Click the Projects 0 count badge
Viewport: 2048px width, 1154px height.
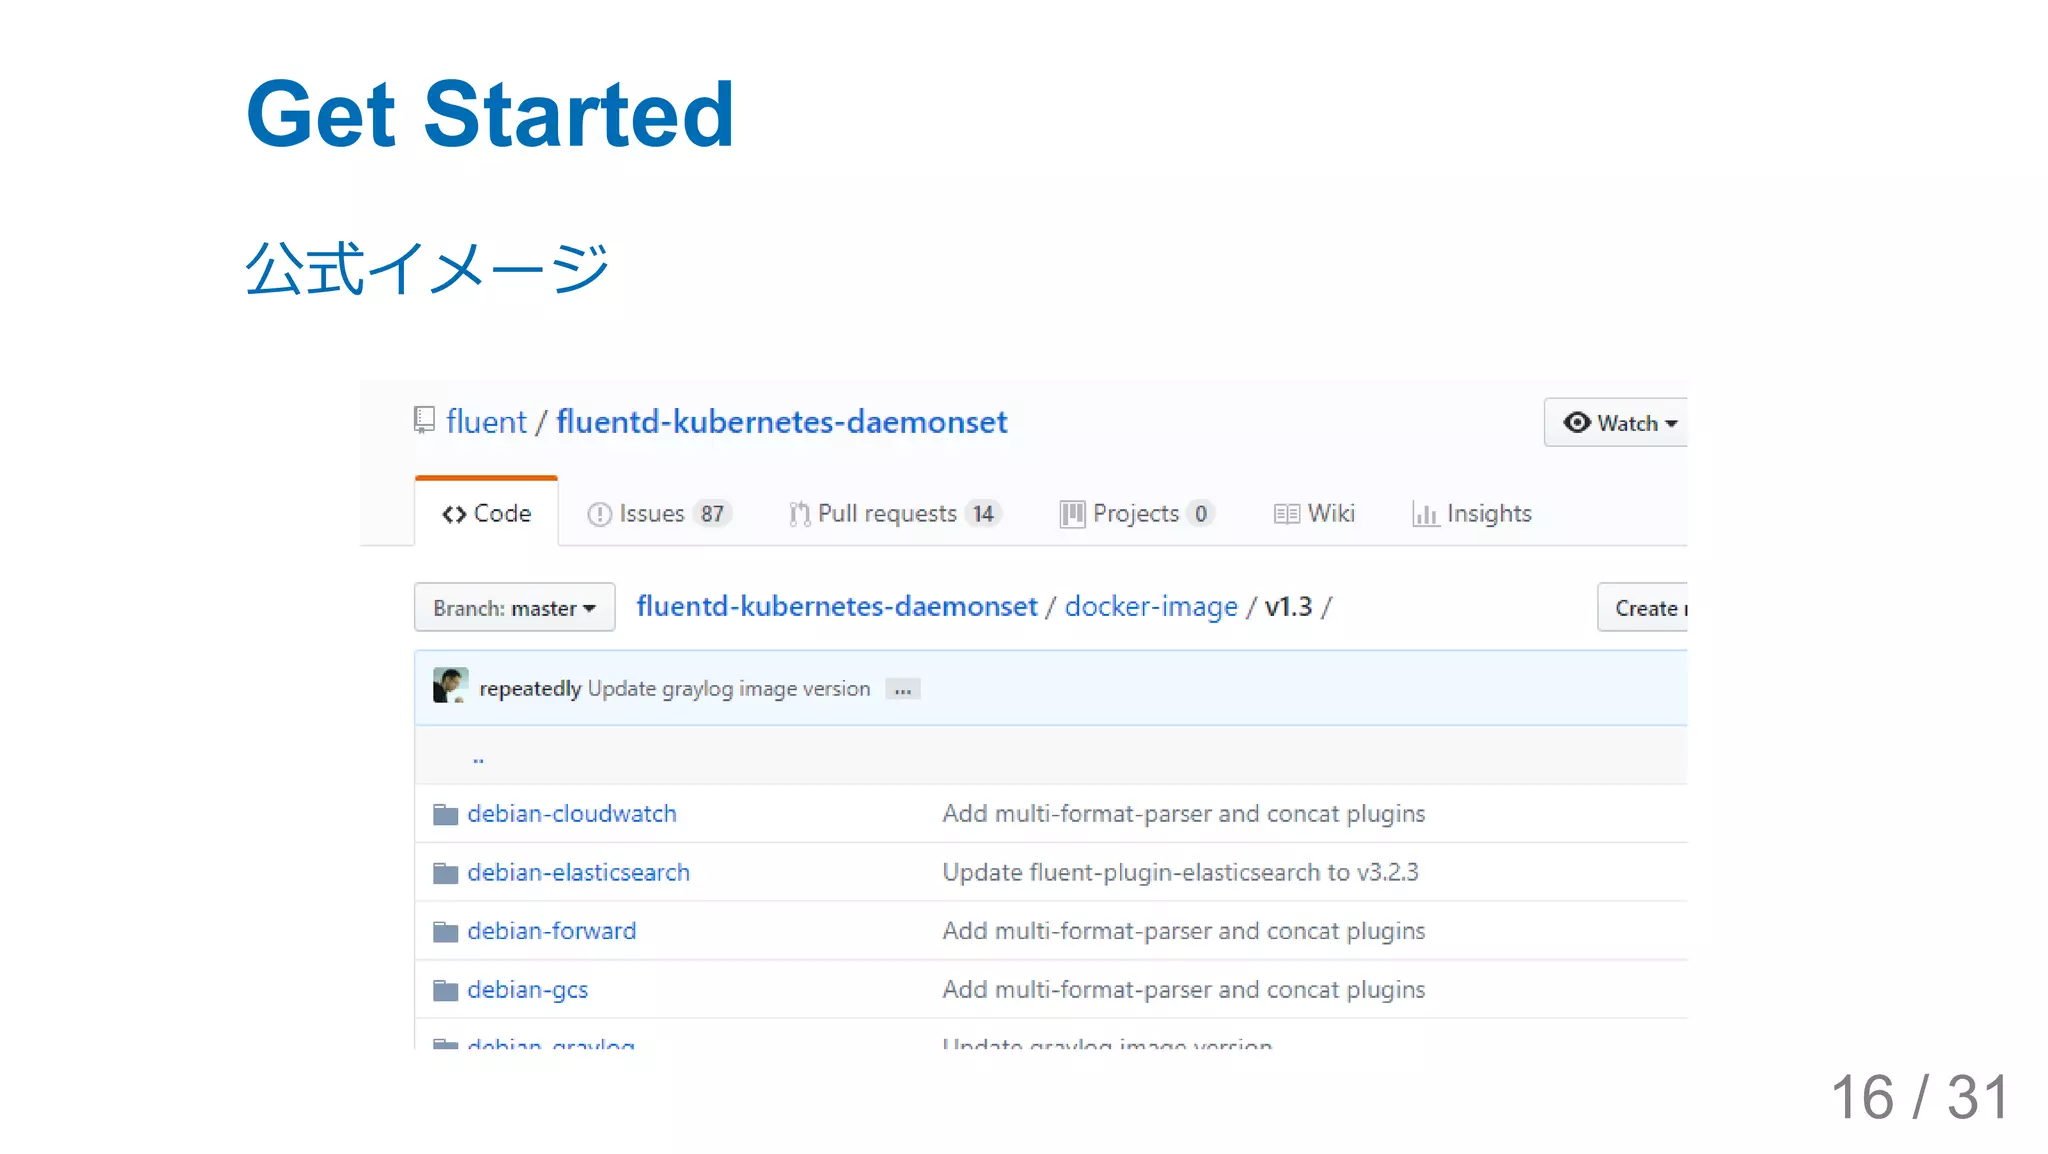click(1201, 514)
